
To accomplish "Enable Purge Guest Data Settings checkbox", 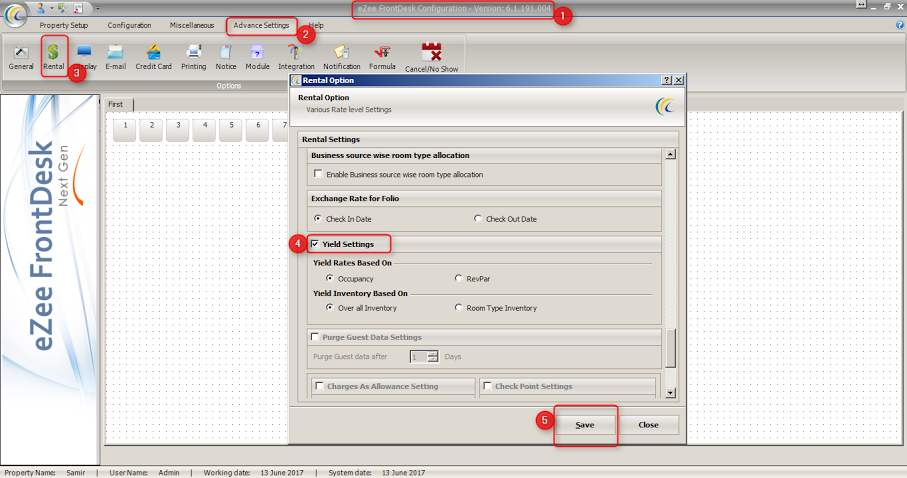I will [x=315, y=337].
